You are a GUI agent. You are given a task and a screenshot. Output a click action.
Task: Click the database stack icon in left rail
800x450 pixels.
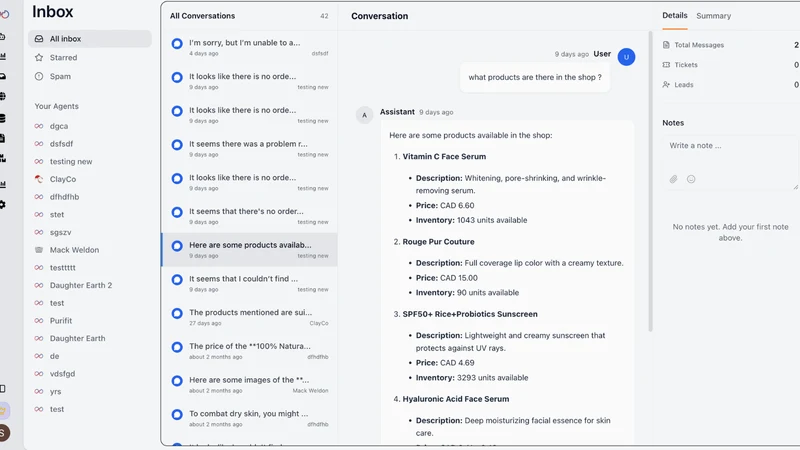tap(2, 118)
